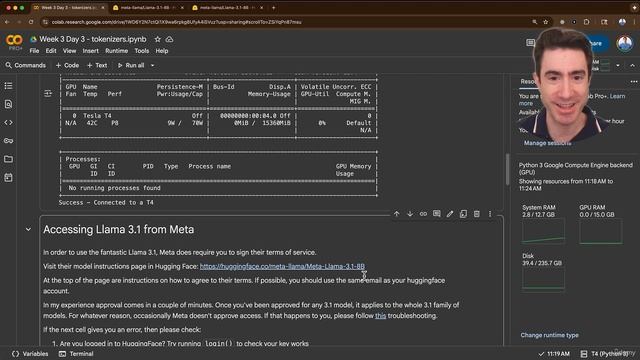640x360 pixels.
Task: Reload the browser page
Action: click(x=31, y=22)
